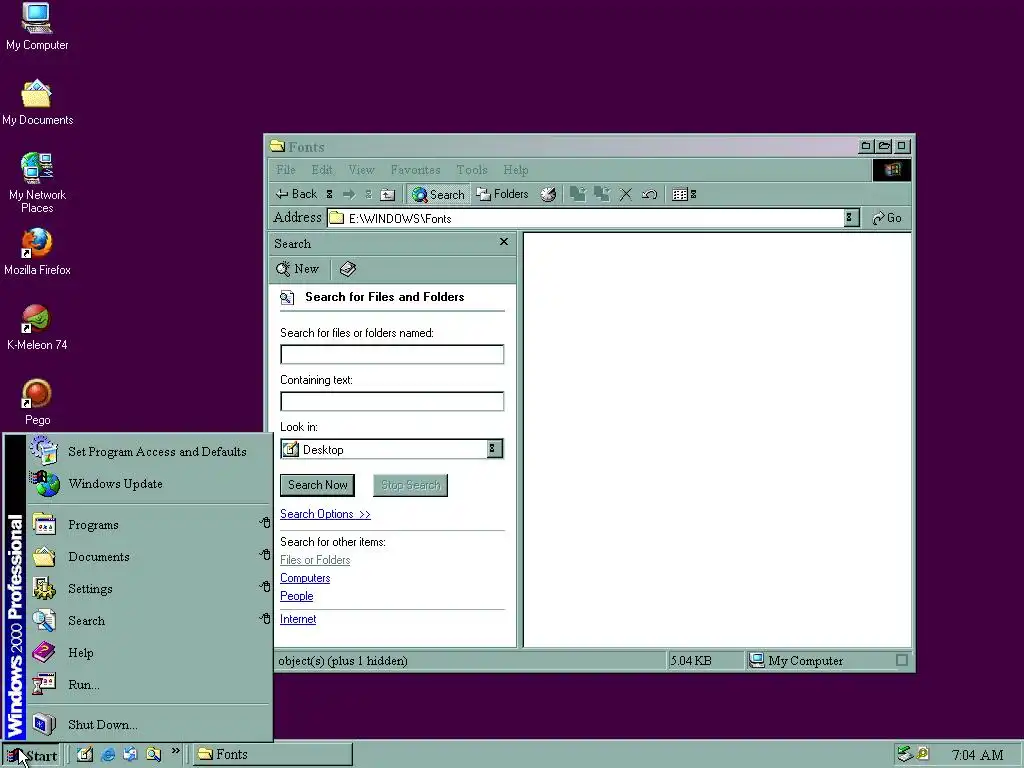
Task: Open the Favorites menu
Action: pos(415,170)
